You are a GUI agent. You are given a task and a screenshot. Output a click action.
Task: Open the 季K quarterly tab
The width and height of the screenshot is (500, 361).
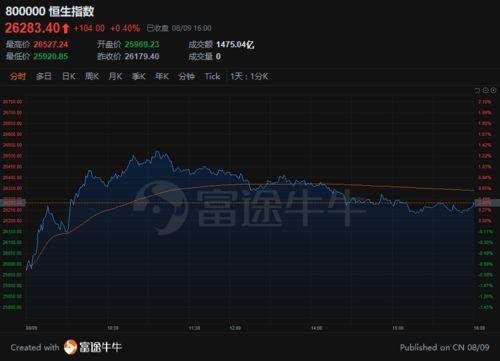139,76
